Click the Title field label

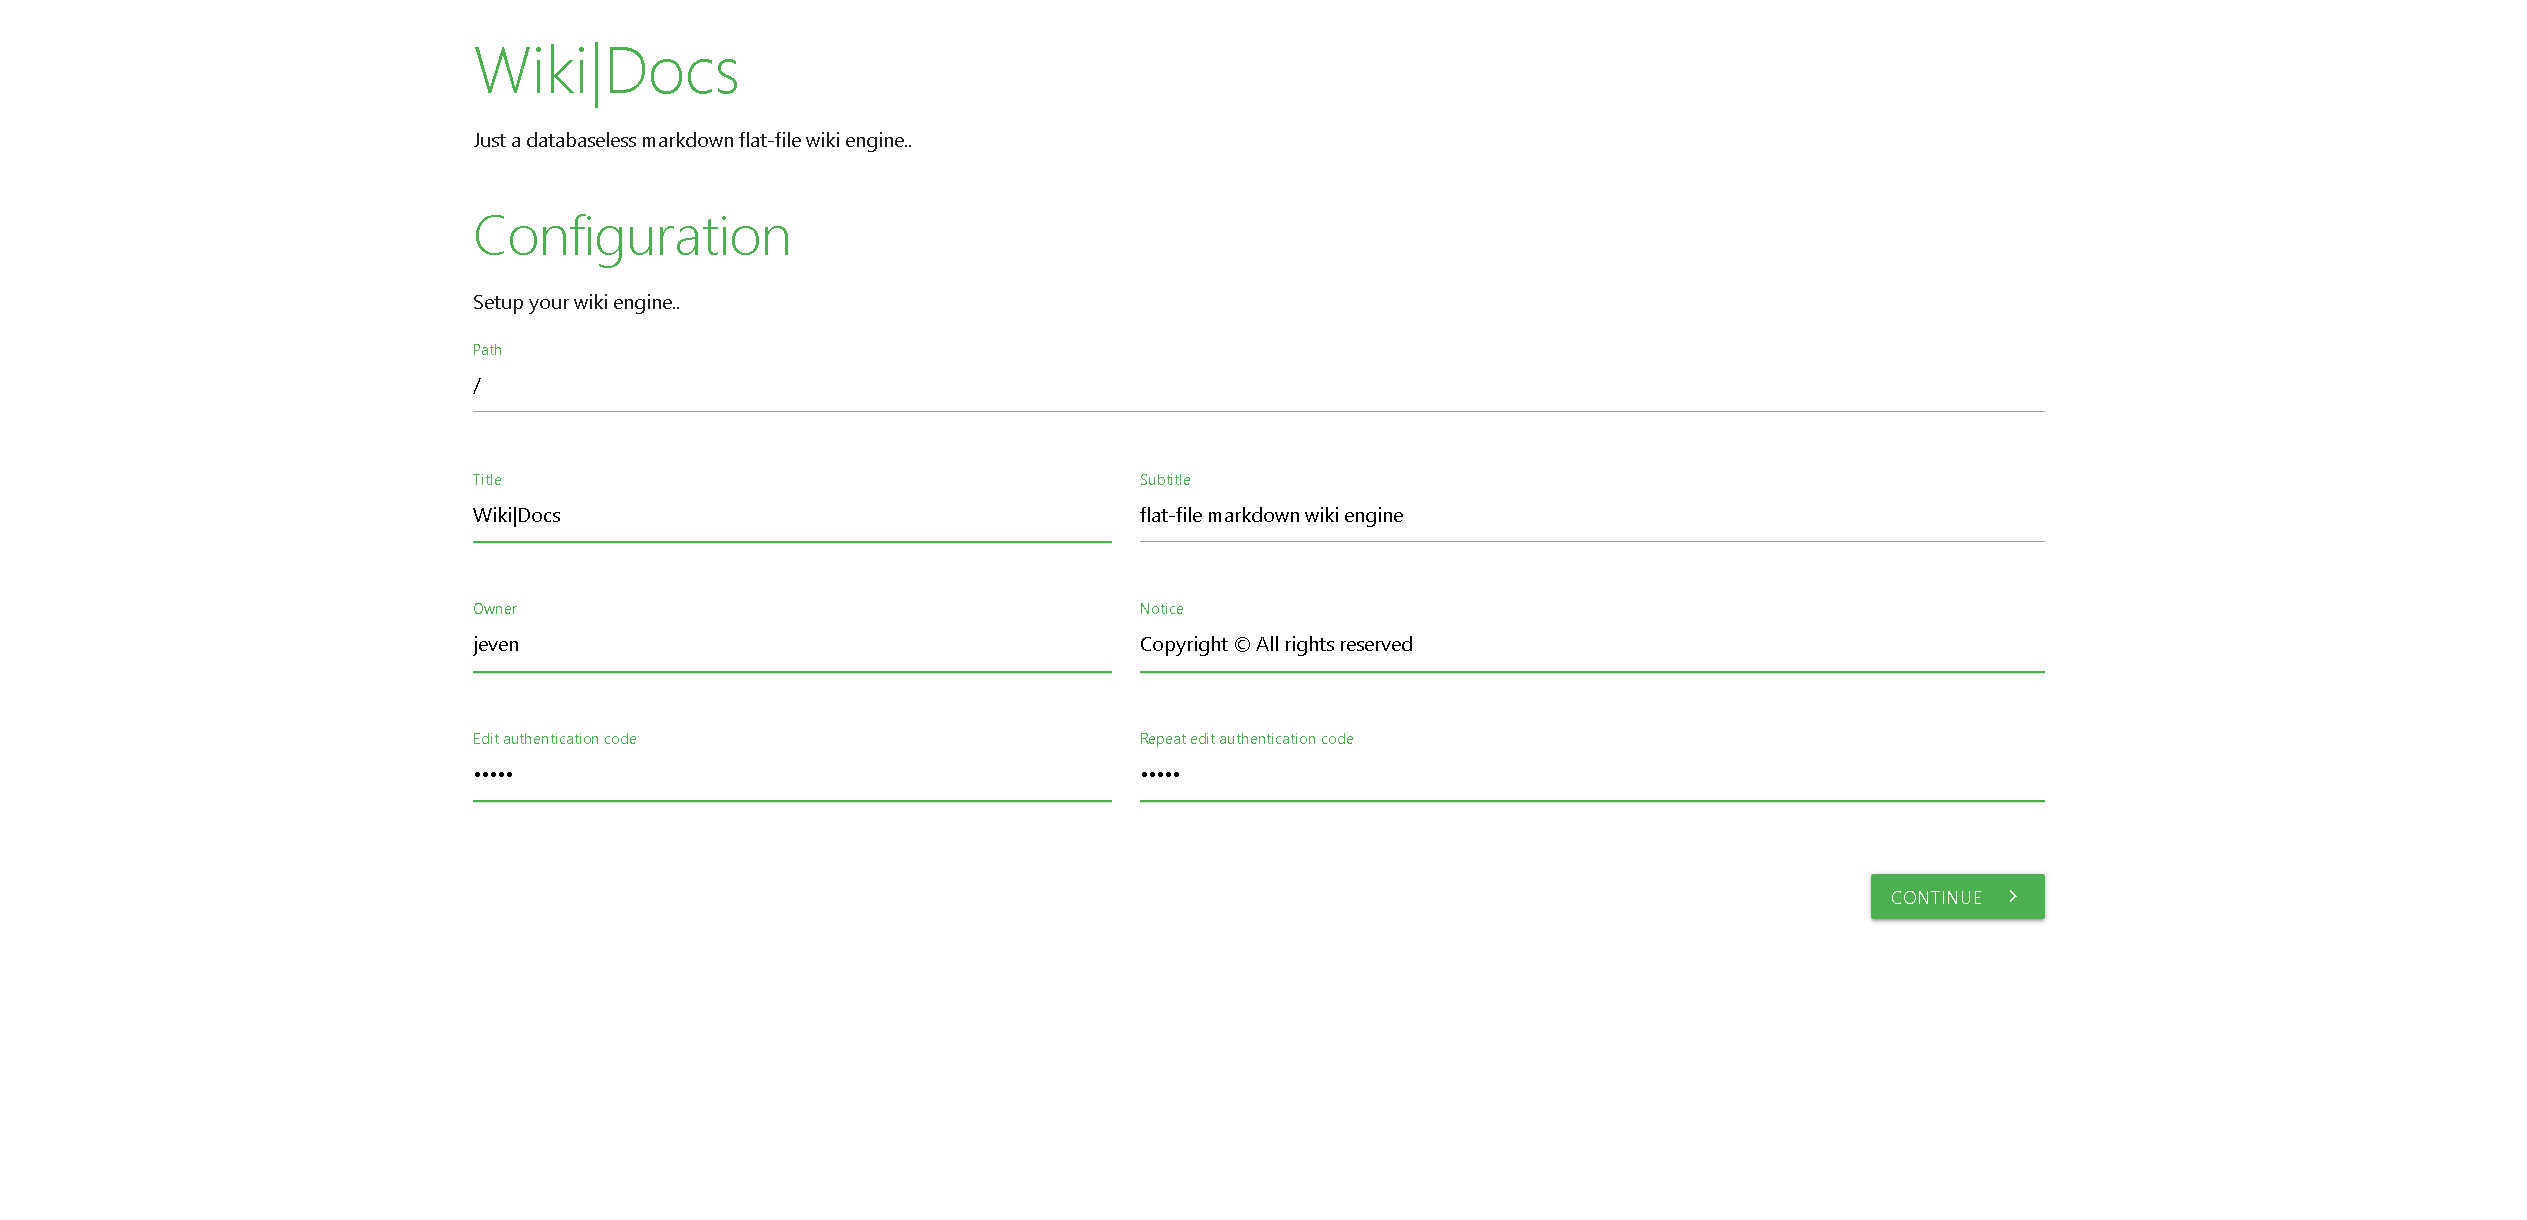[487, 480]
